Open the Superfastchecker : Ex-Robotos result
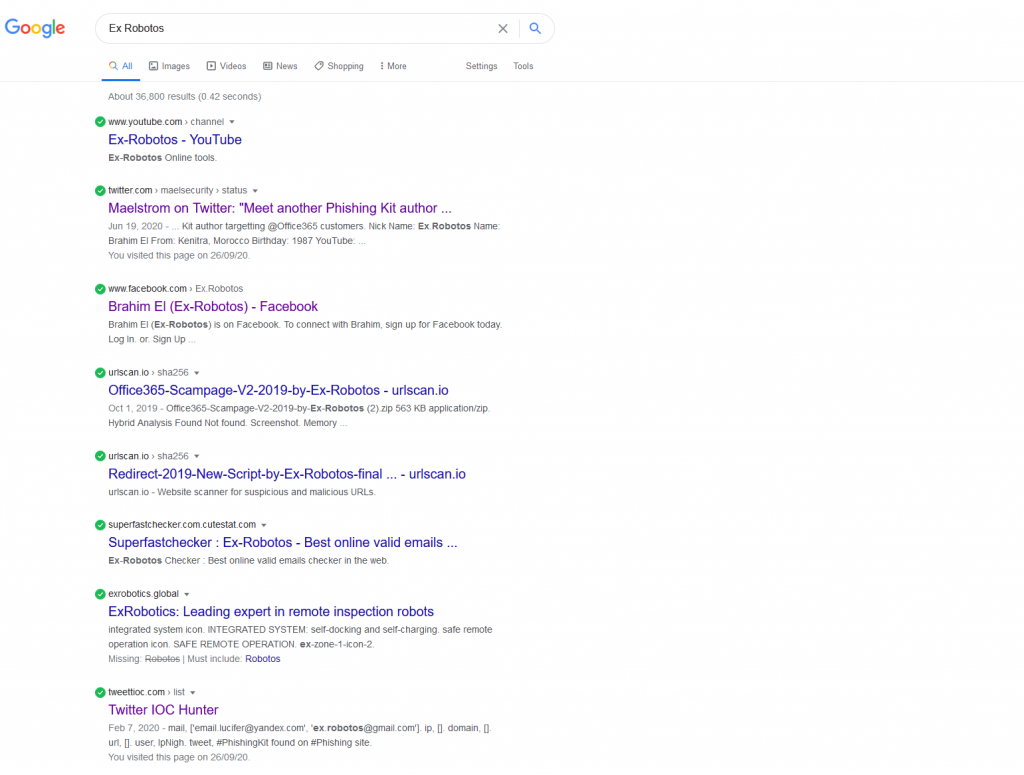Image resolution: width=1024 pixels, height=775 pixels. click(283, 543)
